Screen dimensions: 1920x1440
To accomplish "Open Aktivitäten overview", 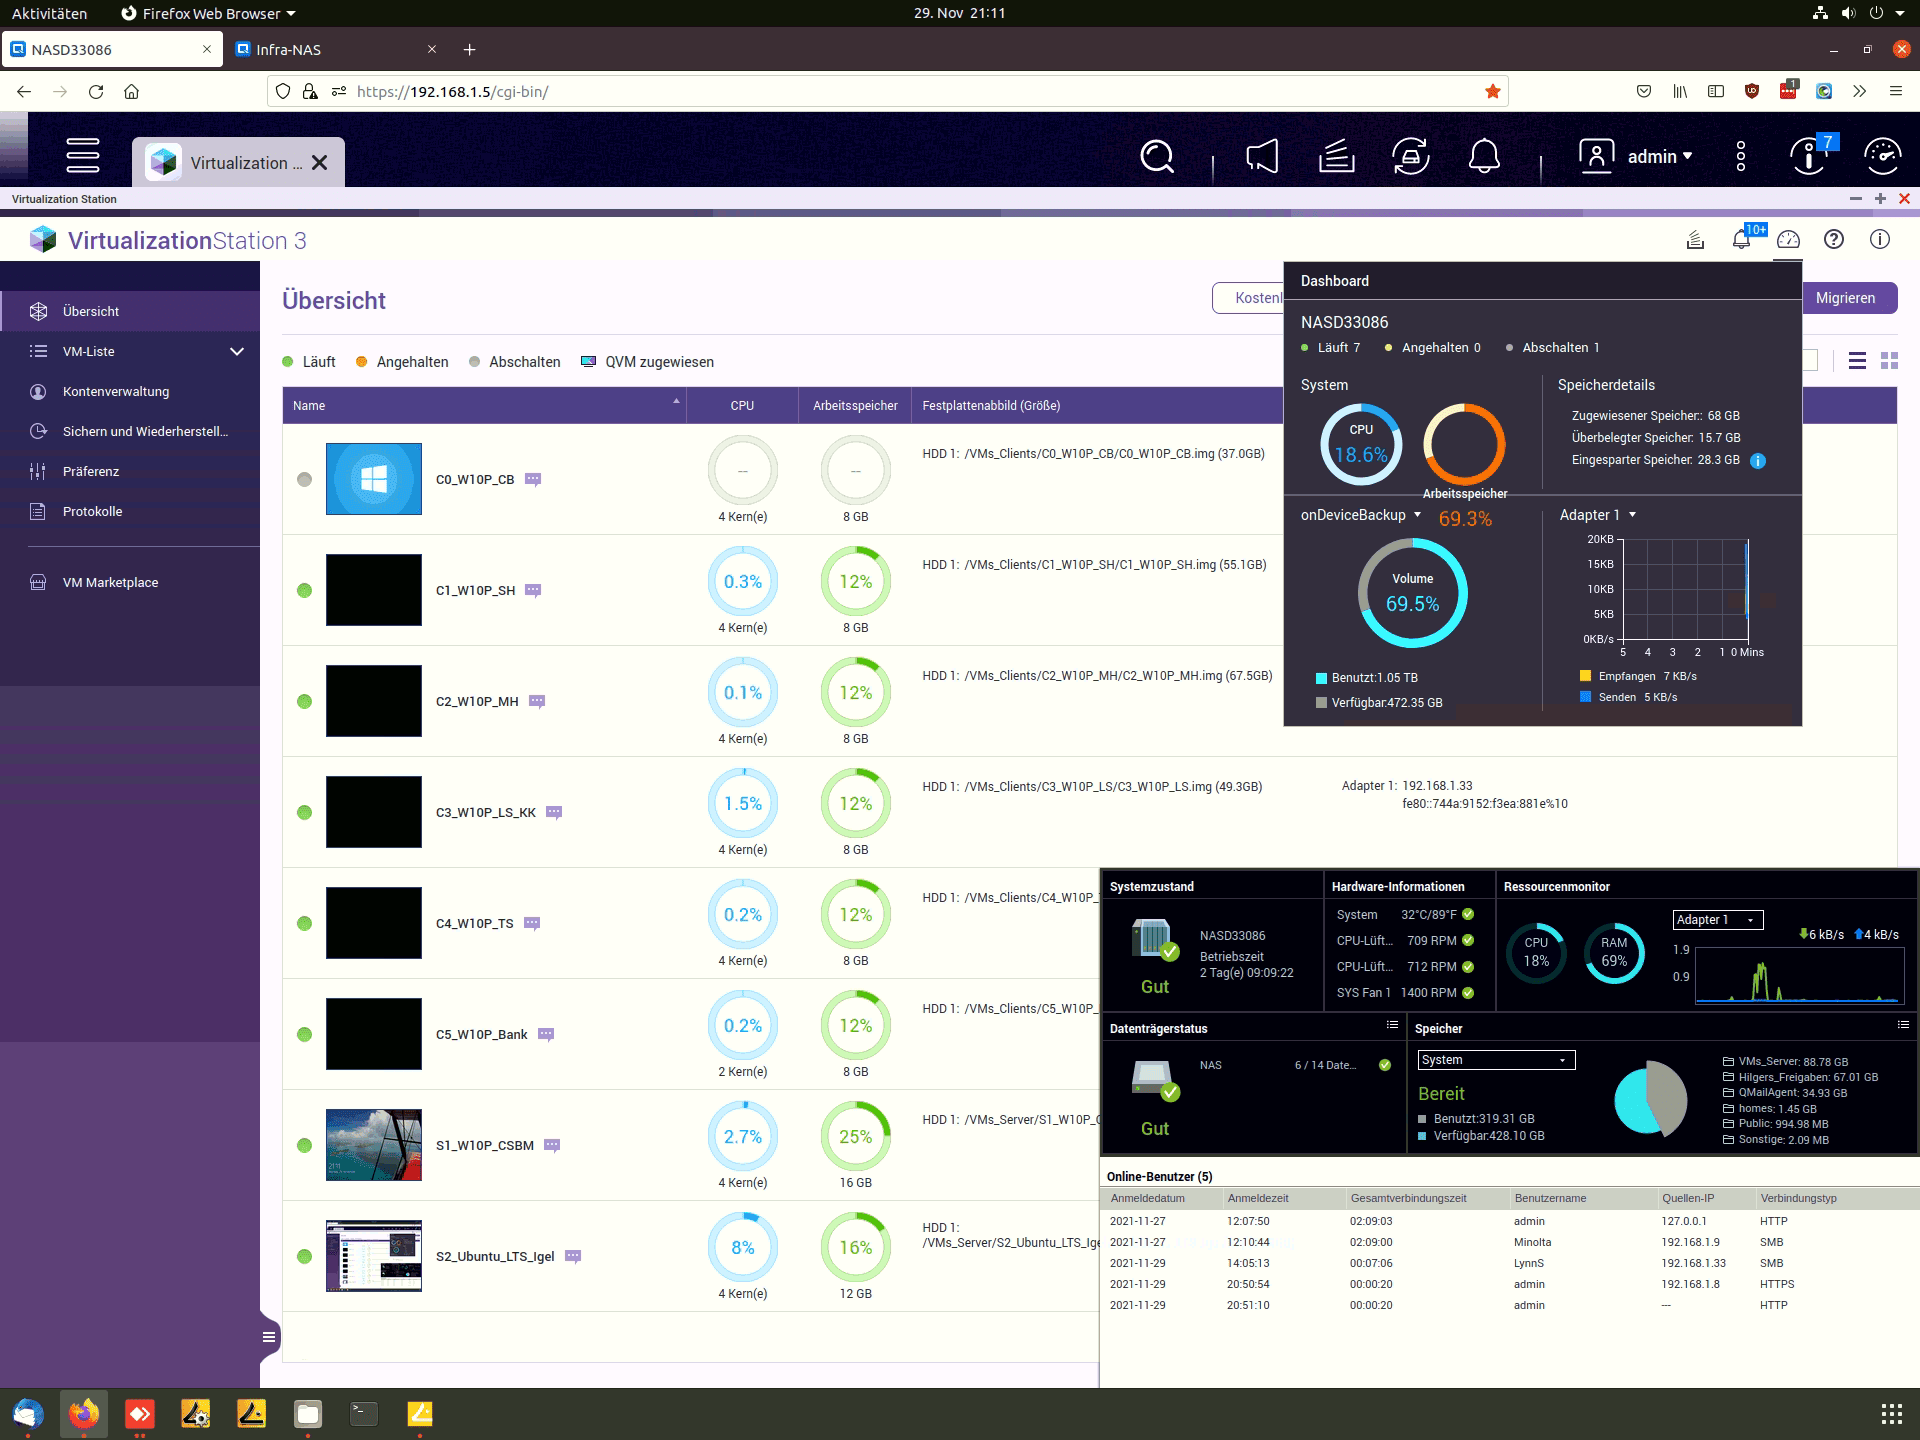I will point(49,13).
